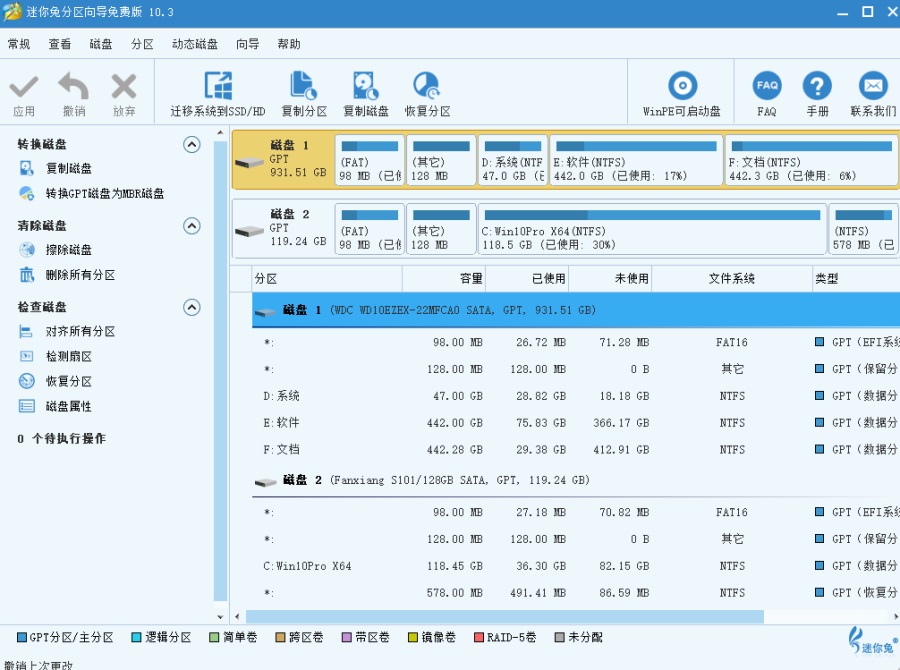Sort by the 未使用 column header
Screen dimensions: 900x670
coord(610,278)
